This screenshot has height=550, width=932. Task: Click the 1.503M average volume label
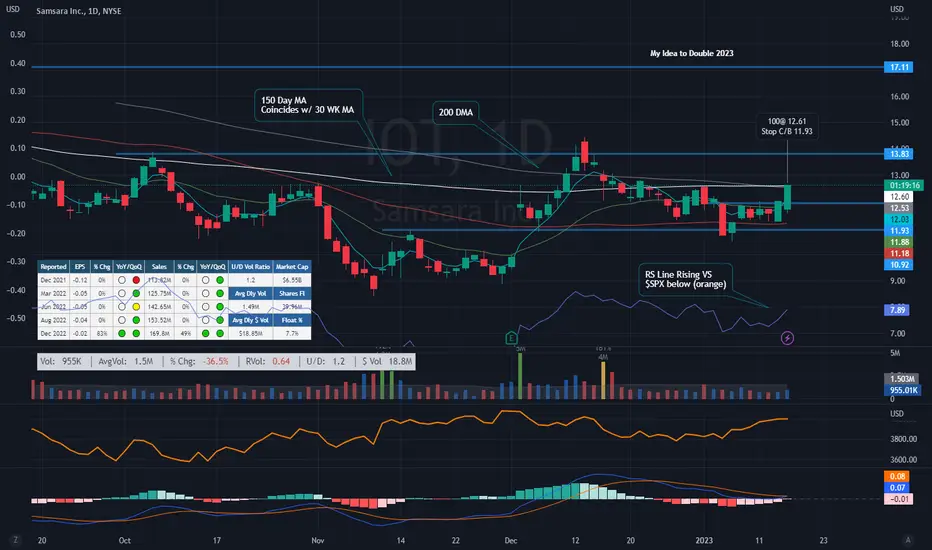tap(902, 379)
